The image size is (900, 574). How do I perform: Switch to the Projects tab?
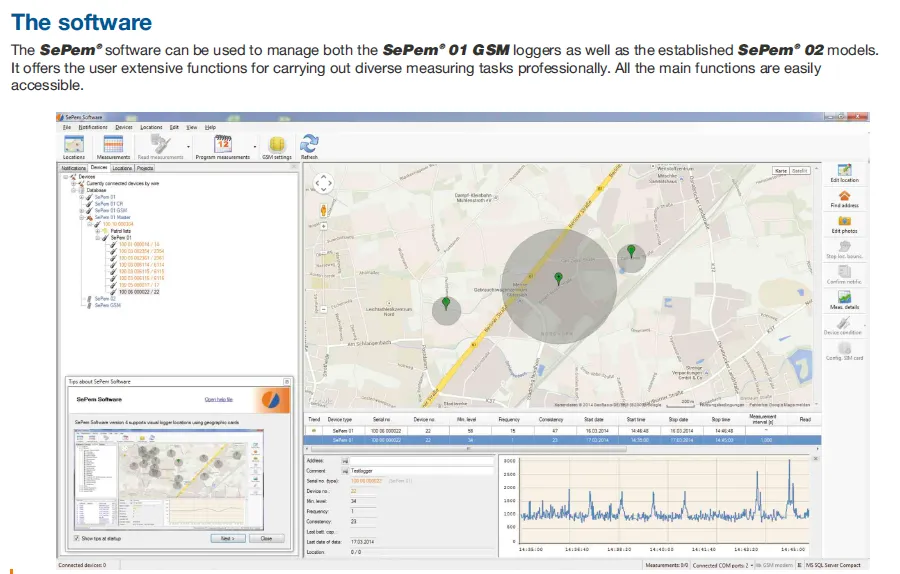(x=145, y=168)
